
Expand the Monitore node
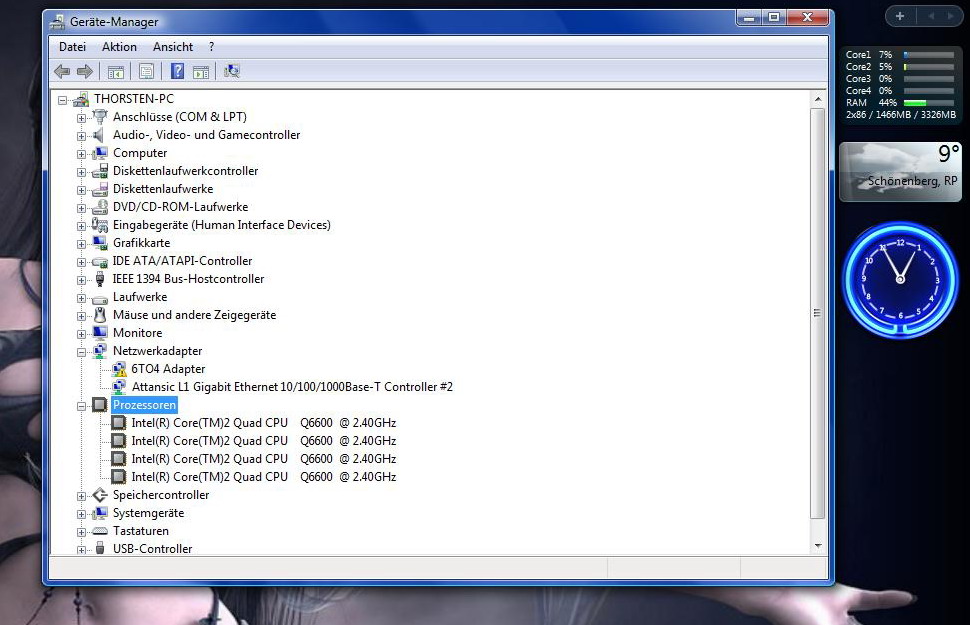click(81, 334)
